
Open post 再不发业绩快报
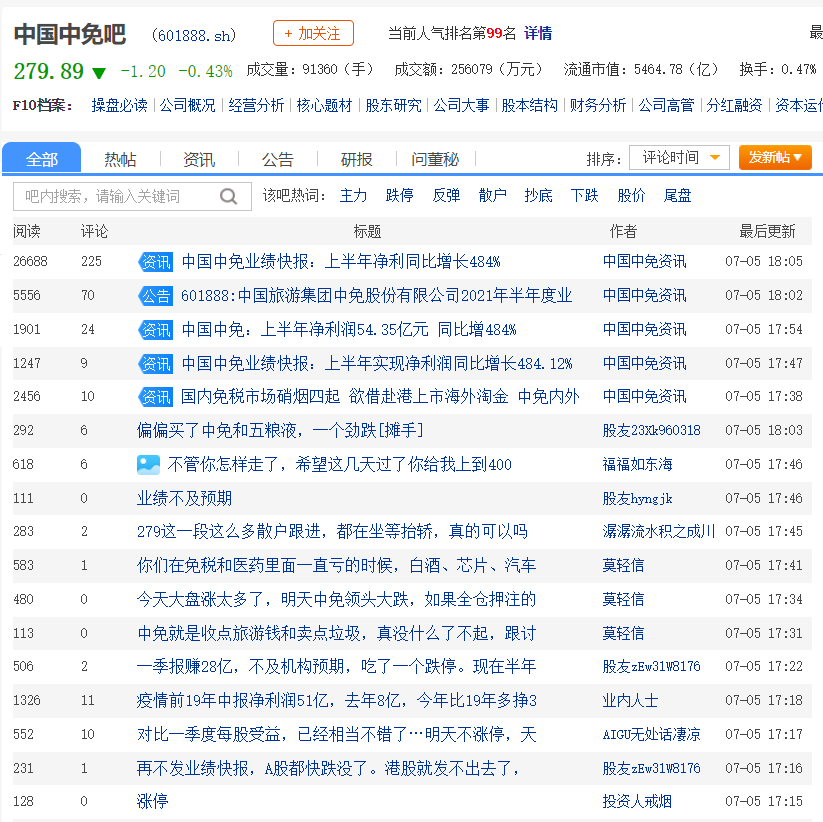[328, 768]
